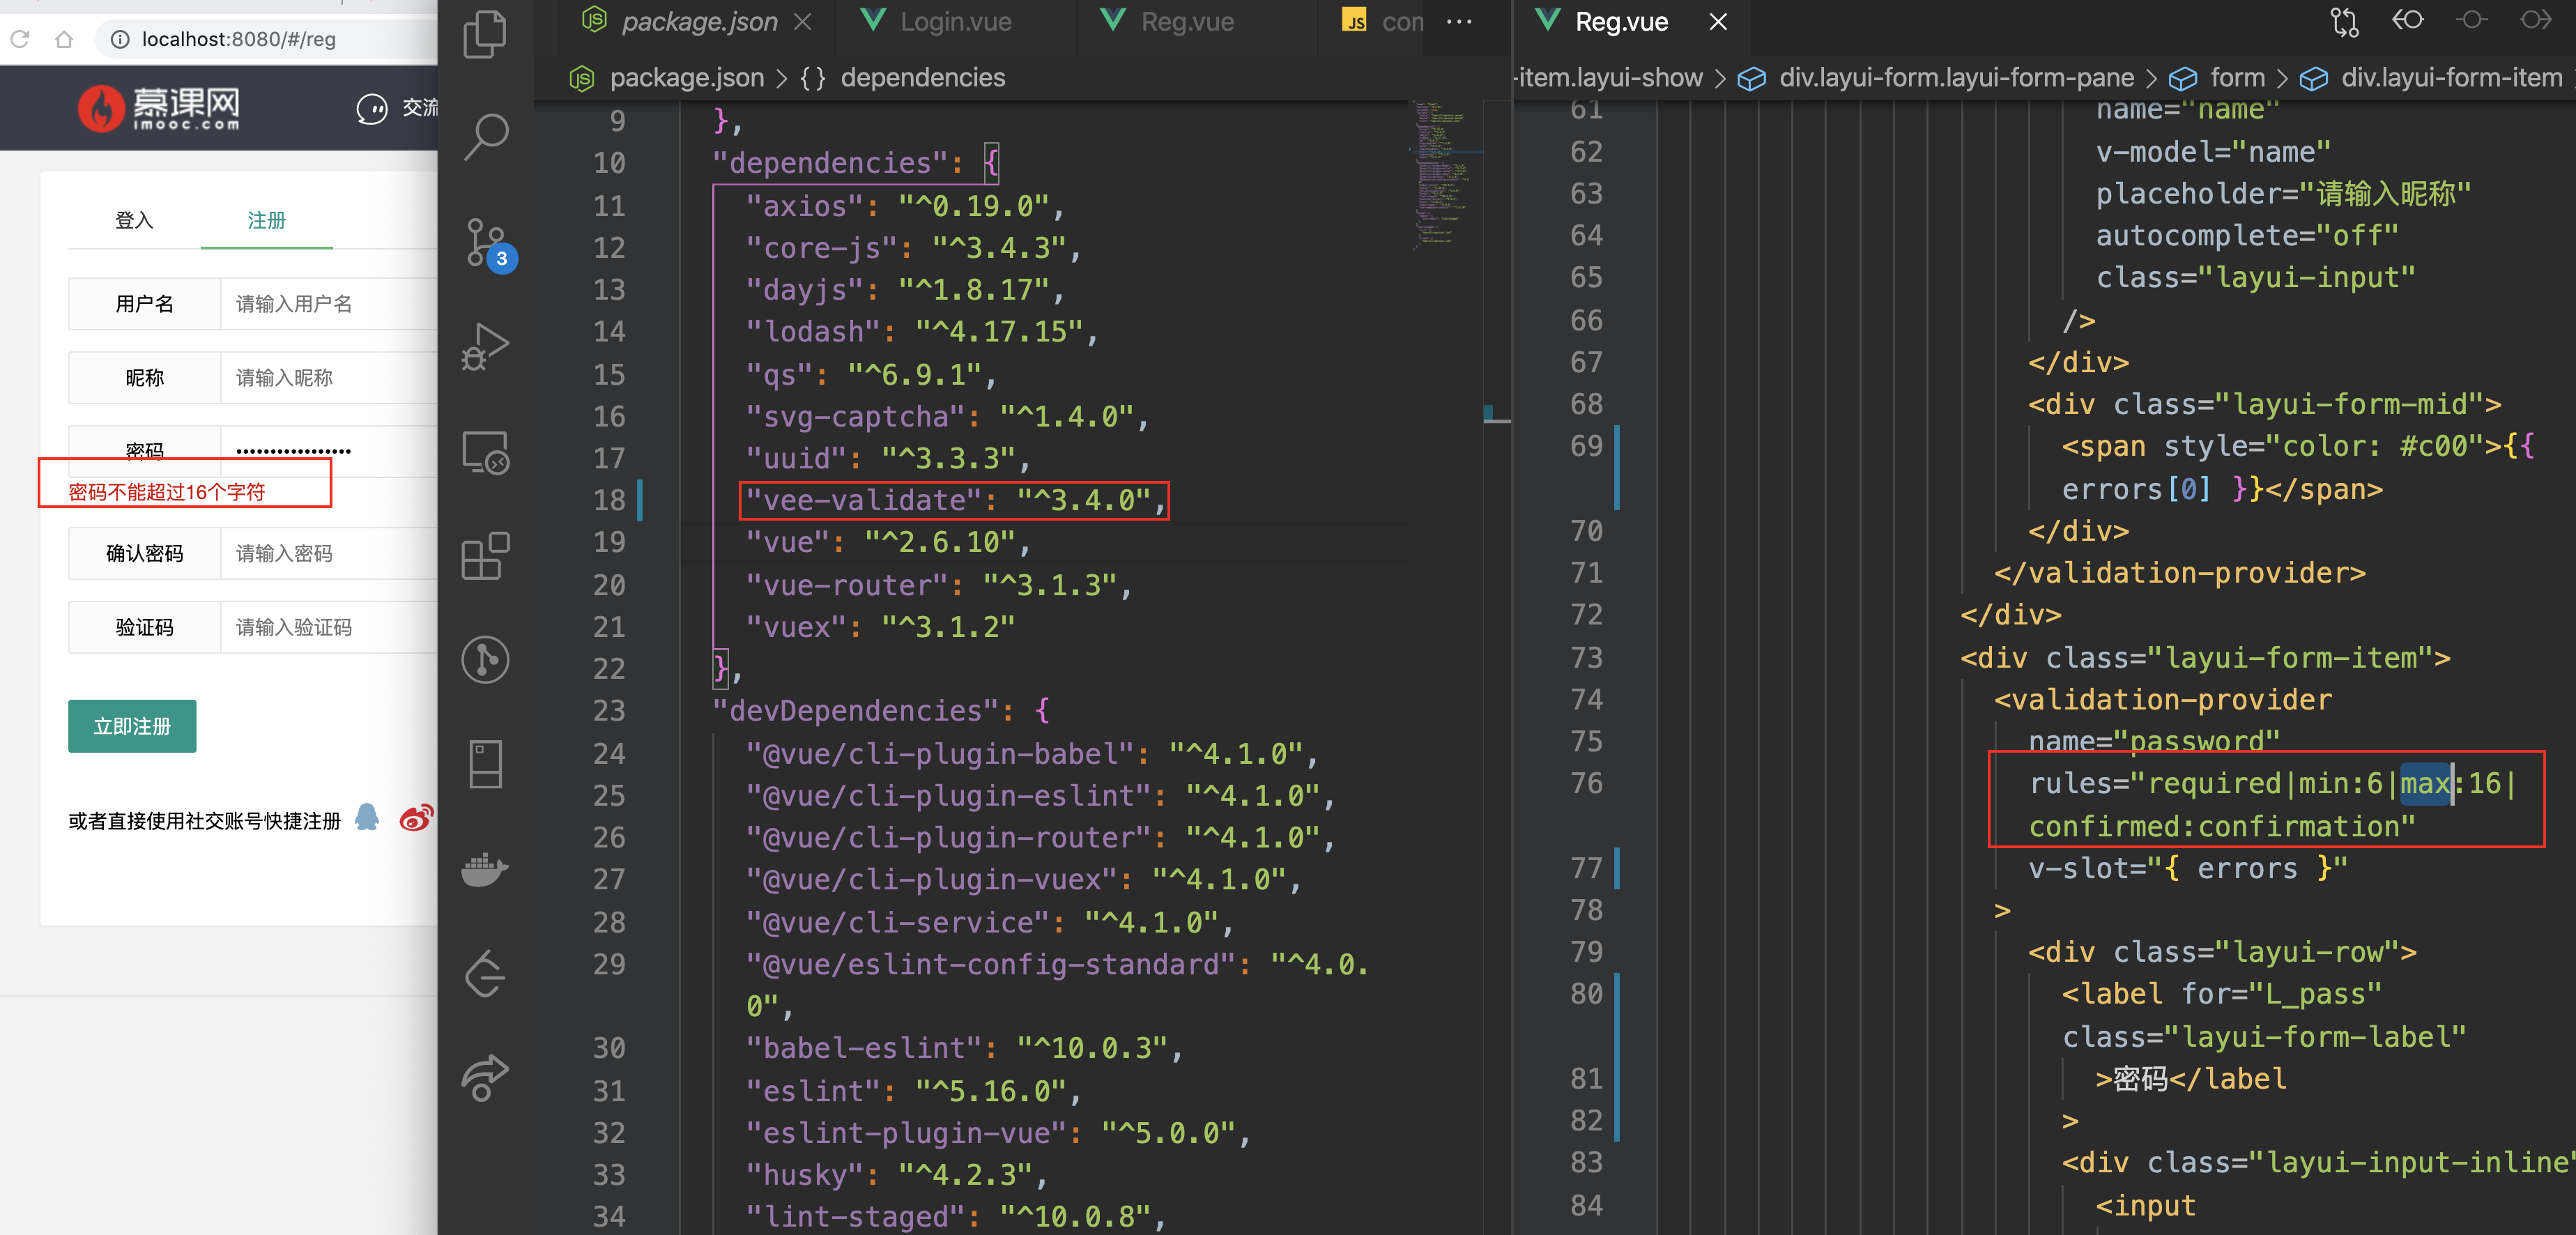Viewport: 2576px width, 1235px height.
Task: Click the browser reload icon
Action: click(20, 39)
